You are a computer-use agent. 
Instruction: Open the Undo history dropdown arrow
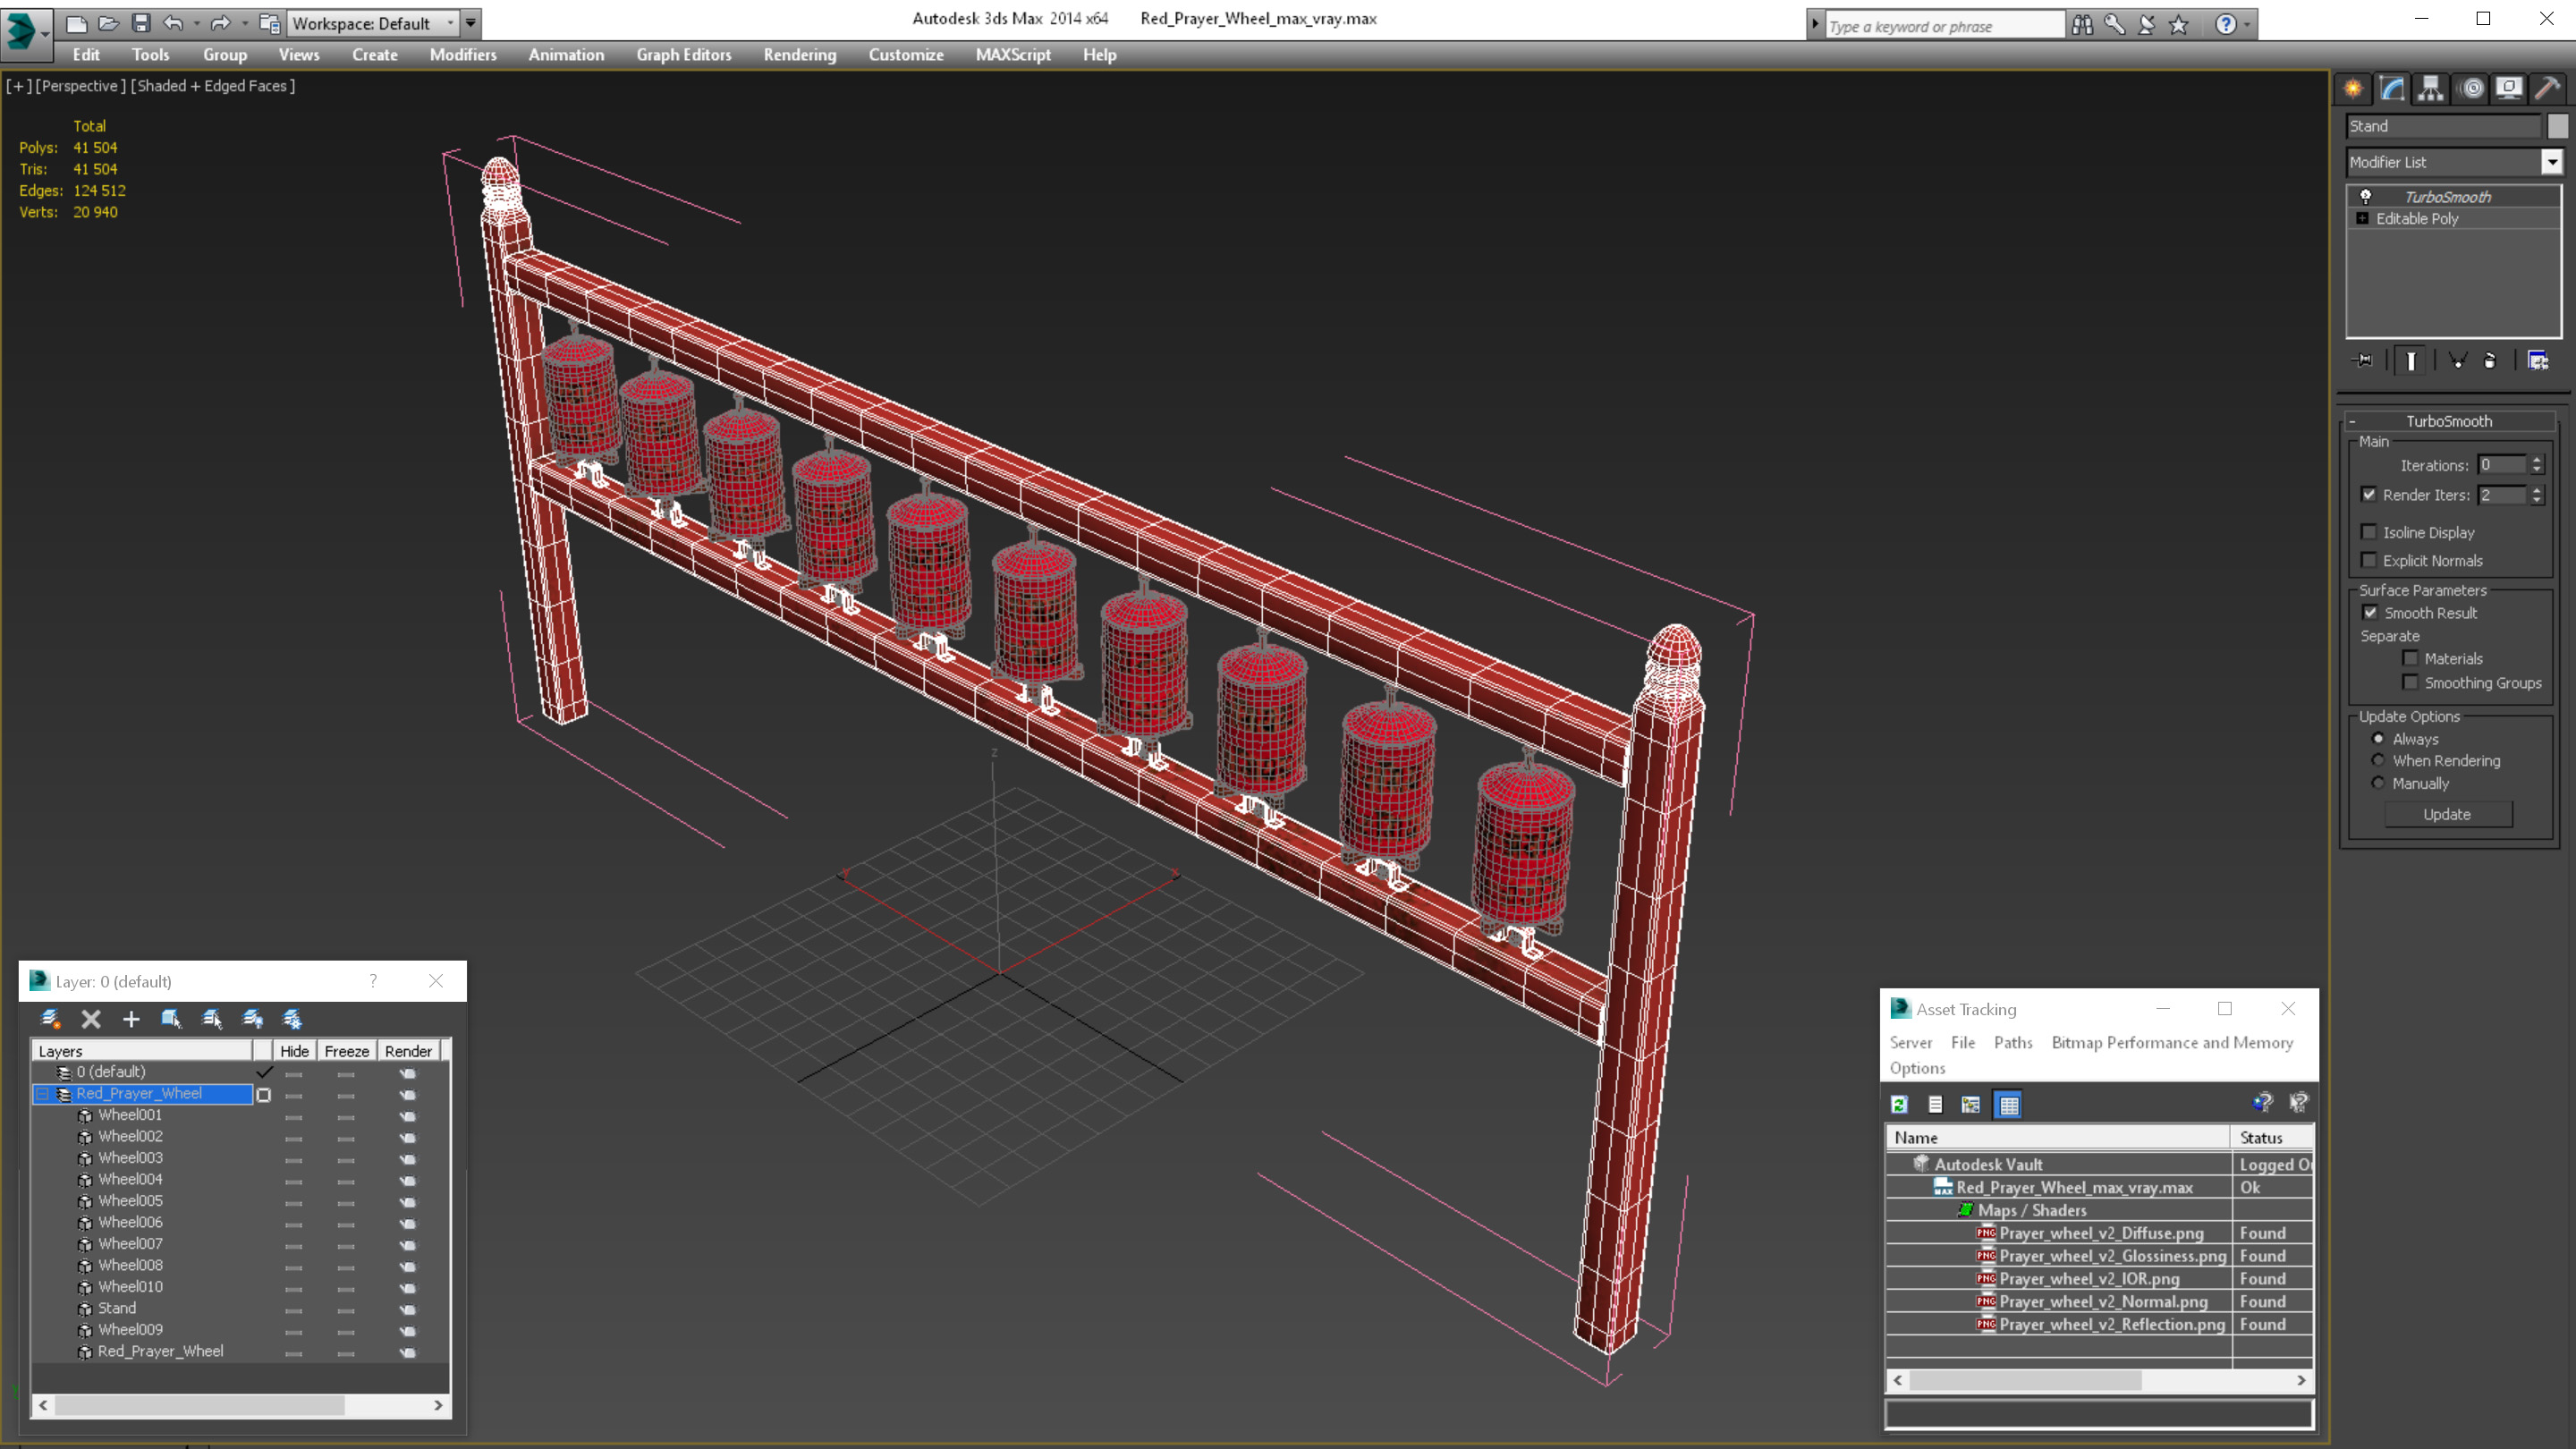coord(196,23)
